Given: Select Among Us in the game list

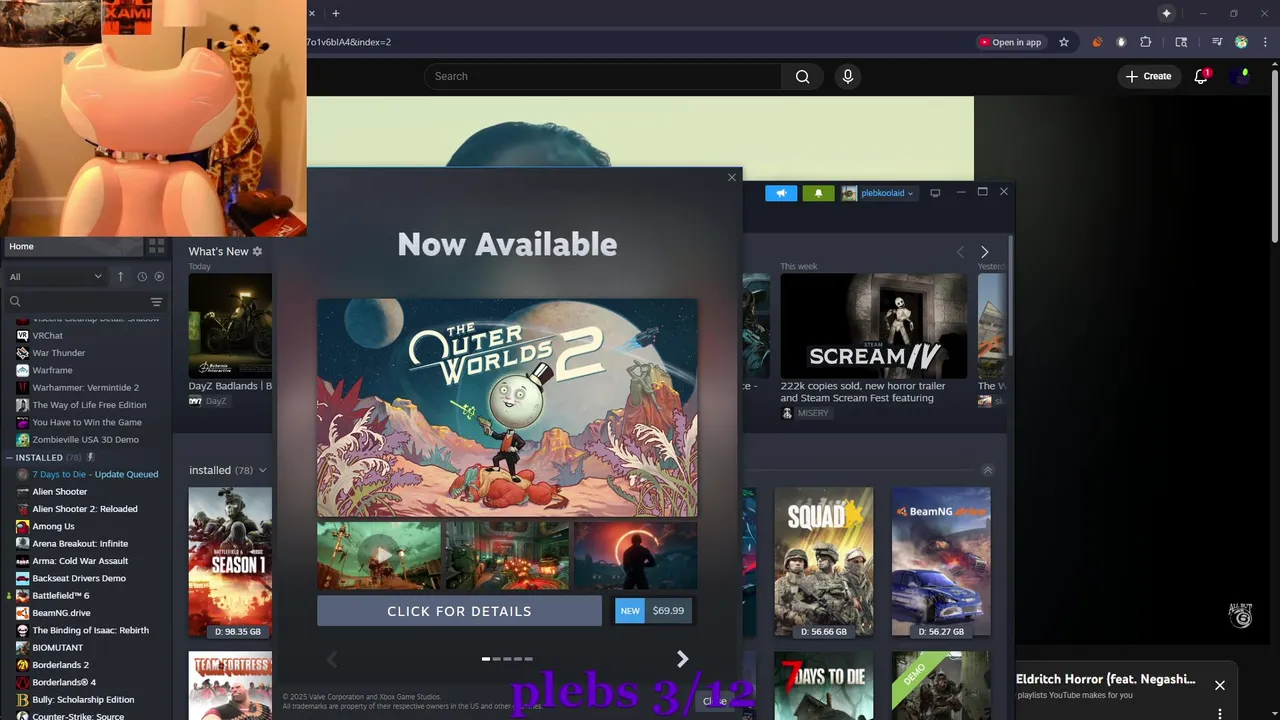Looking at the screenshot, I should pyautogui.click(x=53, y=526).
